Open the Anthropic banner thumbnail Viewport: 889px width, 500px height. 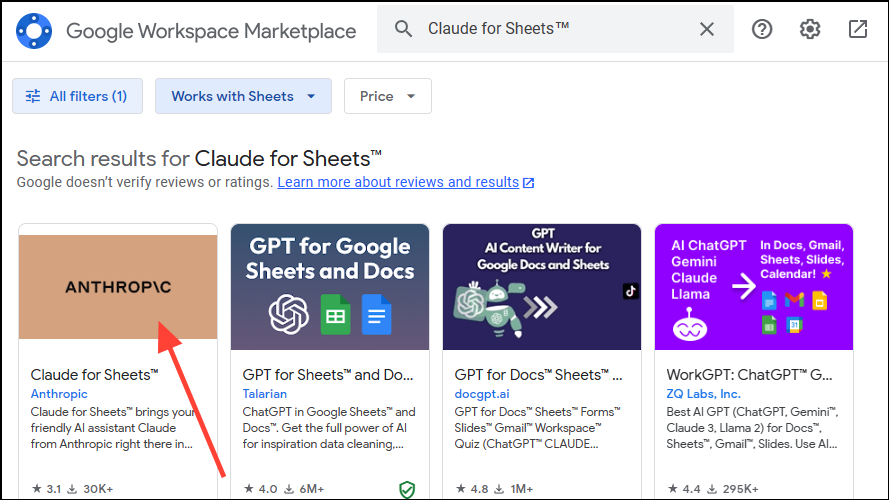118,287
